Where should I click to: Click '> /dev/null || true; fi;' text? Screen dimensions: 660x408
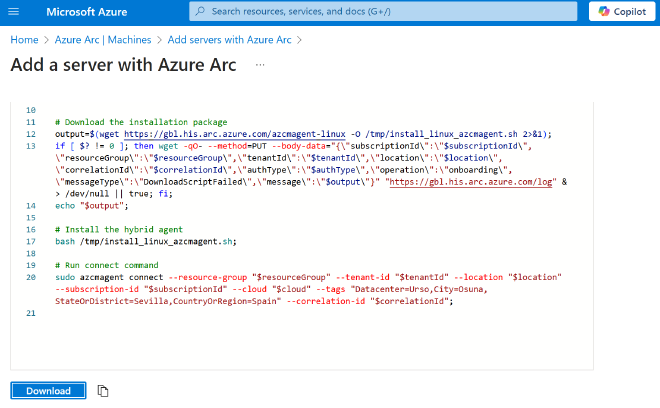tap(114, 194)
